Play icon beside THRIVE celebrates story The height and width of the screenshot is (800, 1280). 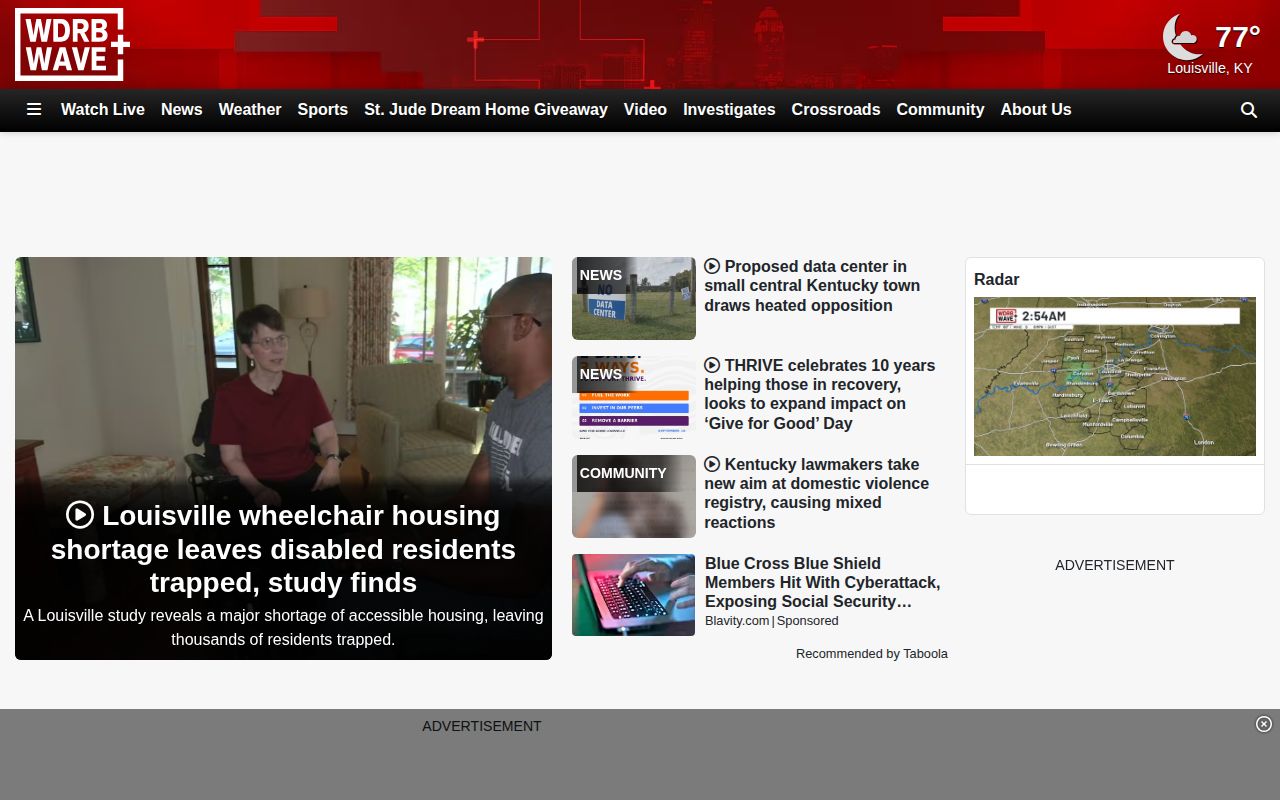point(712,365)
